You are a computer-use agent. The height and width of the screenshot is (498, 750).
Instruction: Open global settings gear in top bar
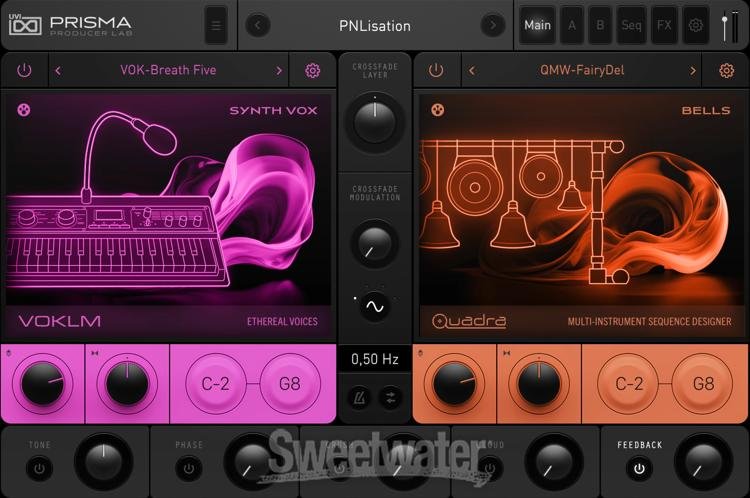pos(695,25)
